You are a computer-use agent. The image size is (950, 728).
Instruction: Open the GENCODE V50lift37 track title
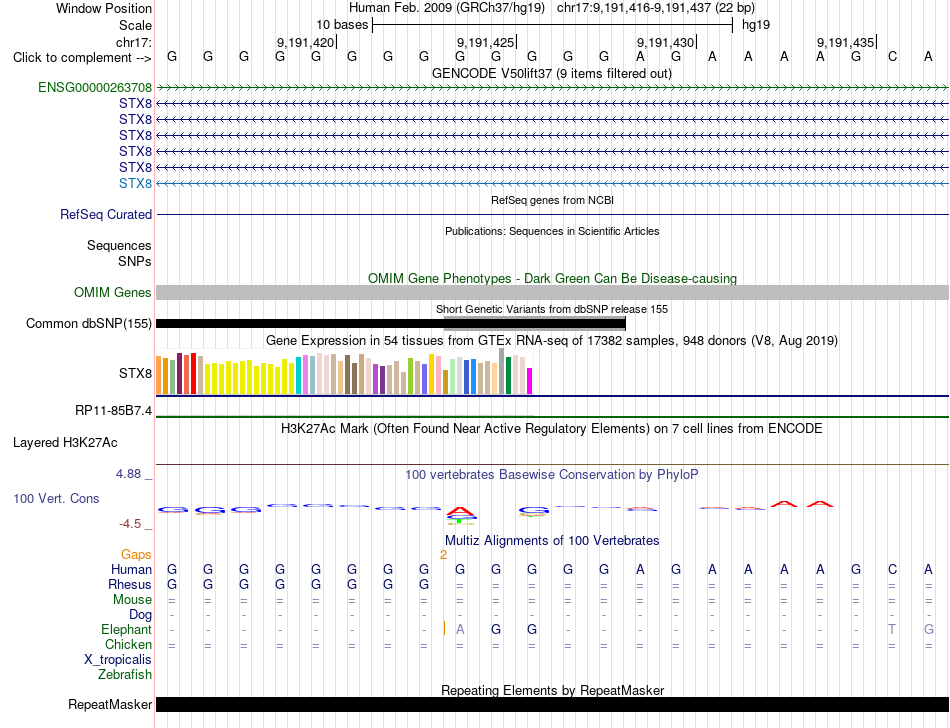[x=551, y=73]
